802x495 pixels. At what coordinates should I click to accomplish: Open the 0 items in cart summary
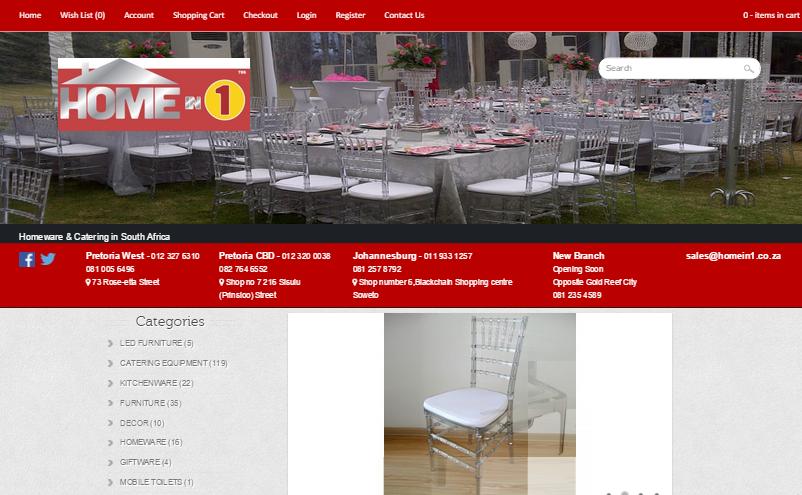pyautogui.click(x=771, y=15)
